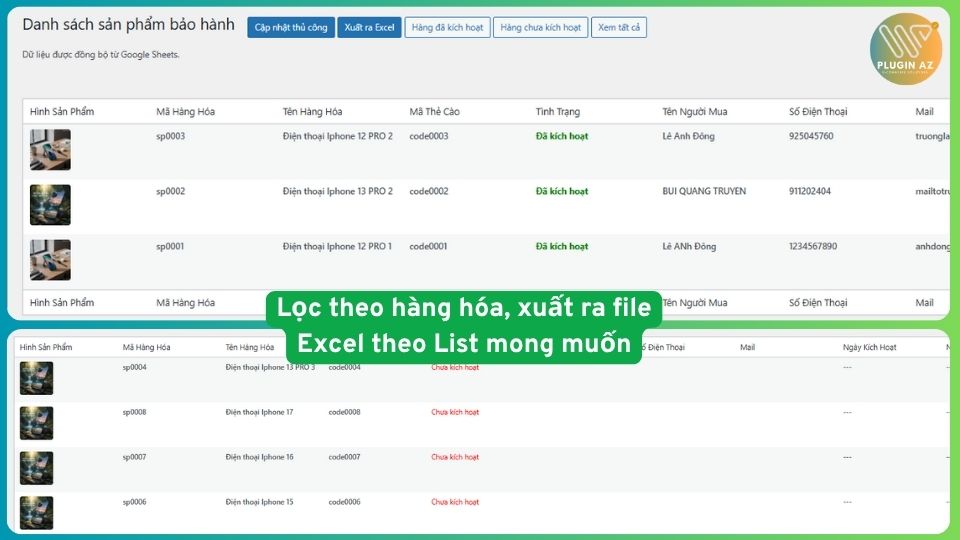960x540 pixels.
Task: Click the code0003 warranty code cell
Action: [429, 136]
